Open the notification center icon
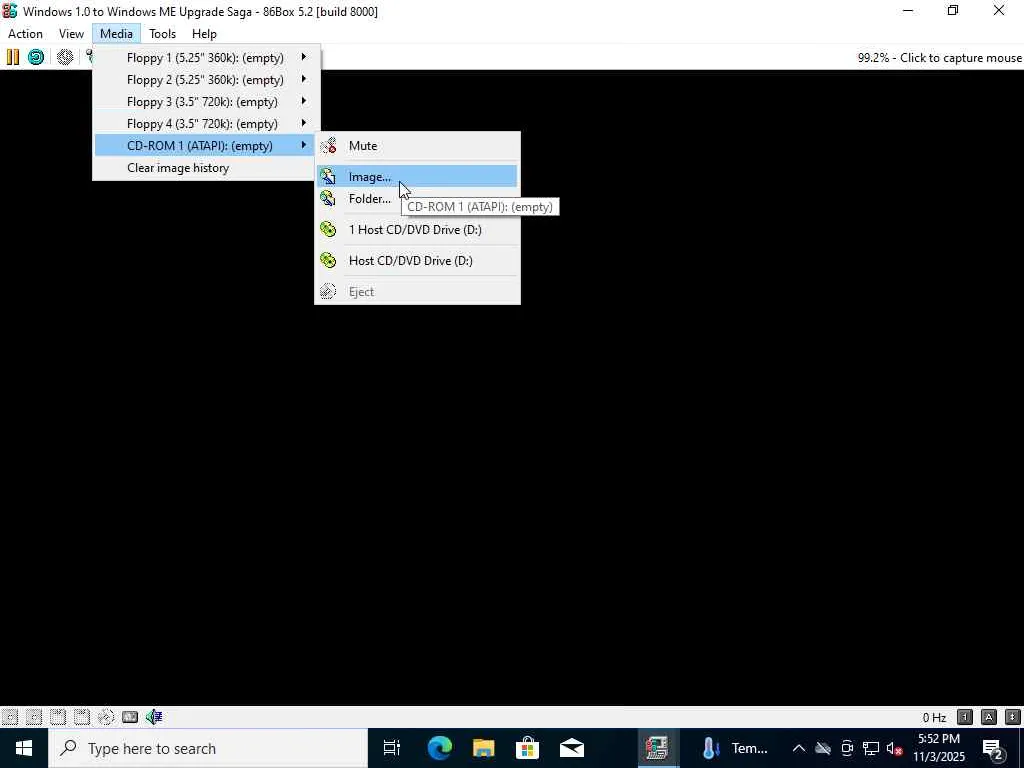The image size is (1024, 768). click(x=994, y=748)
